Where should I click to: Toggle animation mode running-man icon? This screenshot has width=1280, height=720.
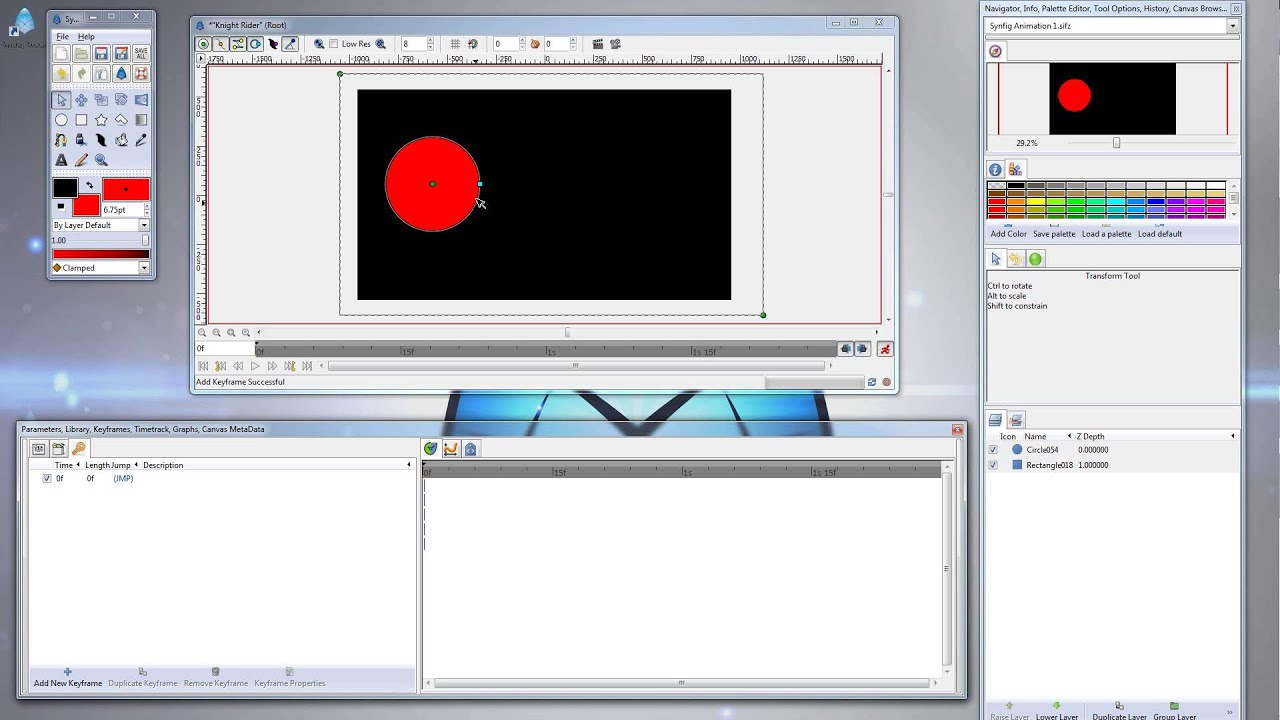(x=885, y=349)
